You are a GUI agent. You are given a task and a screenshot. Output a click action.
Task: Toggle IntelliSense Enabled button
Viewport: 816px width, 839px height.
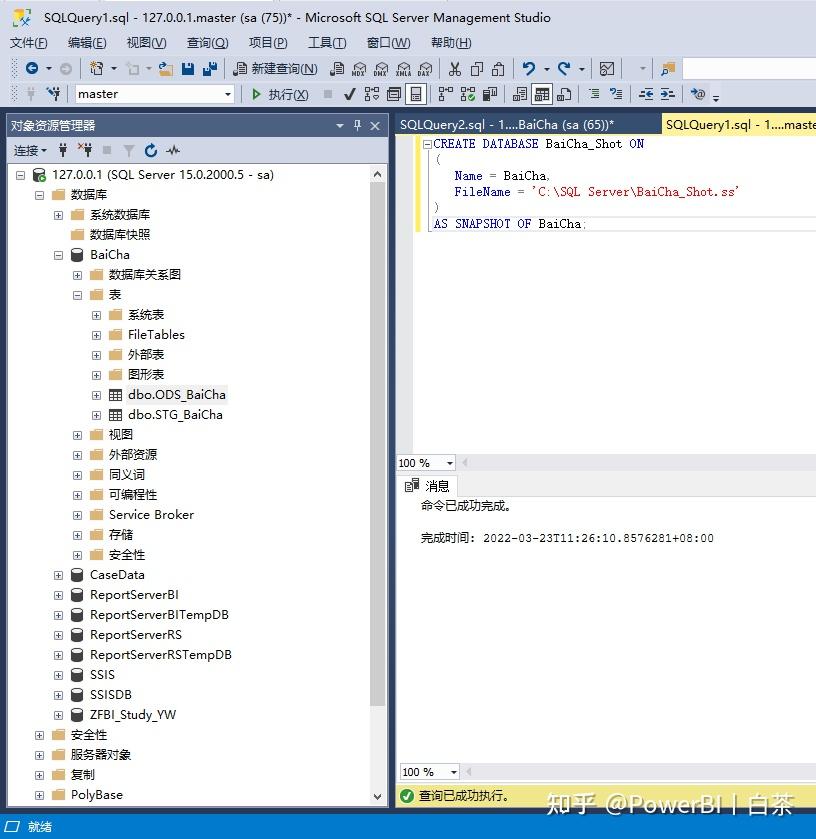(416, 95)
